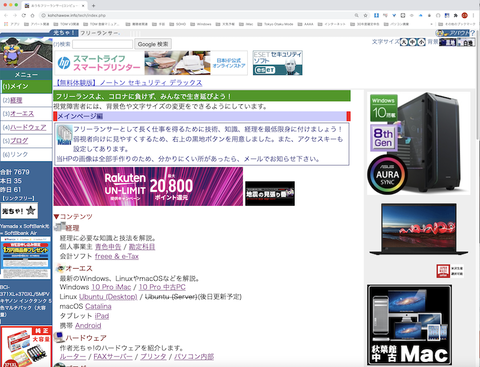
Task: Open the macOS Catalina link
Action: pyautogui.click(x=98, y=306)
